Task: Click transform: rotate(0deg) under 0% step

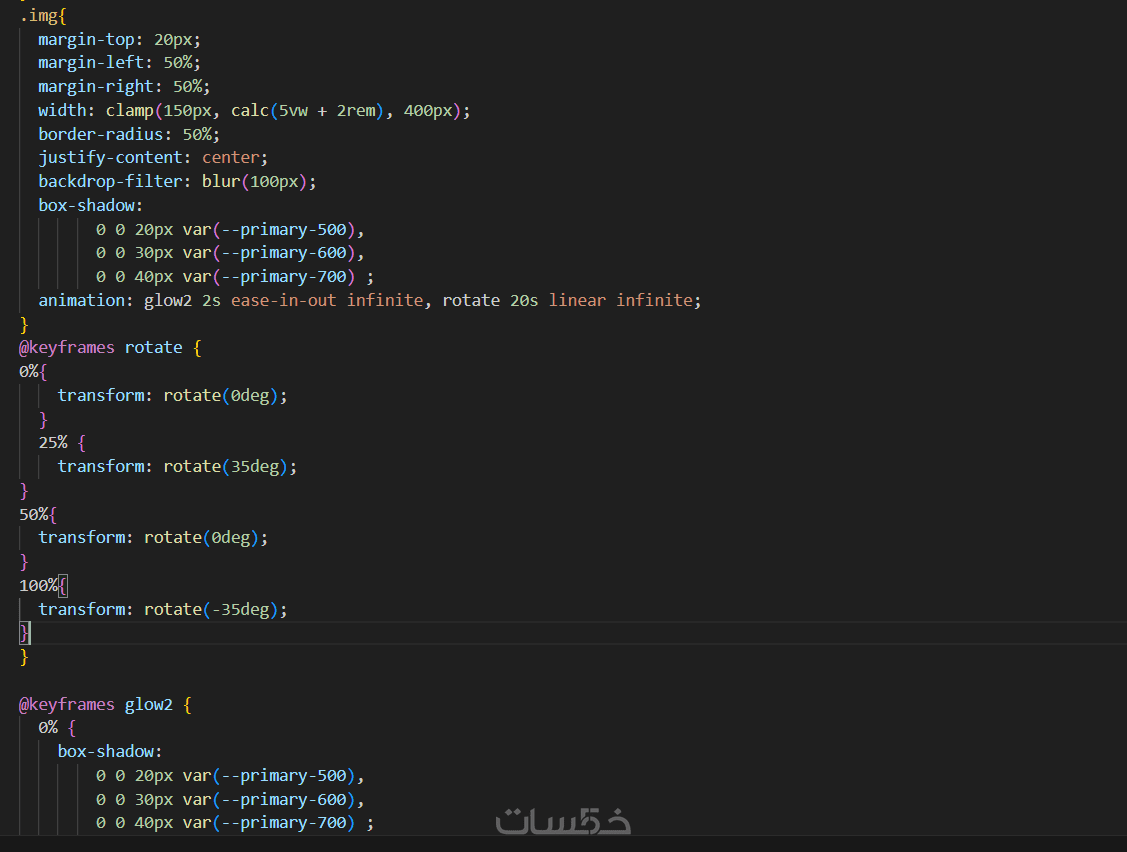Action: 172,395
